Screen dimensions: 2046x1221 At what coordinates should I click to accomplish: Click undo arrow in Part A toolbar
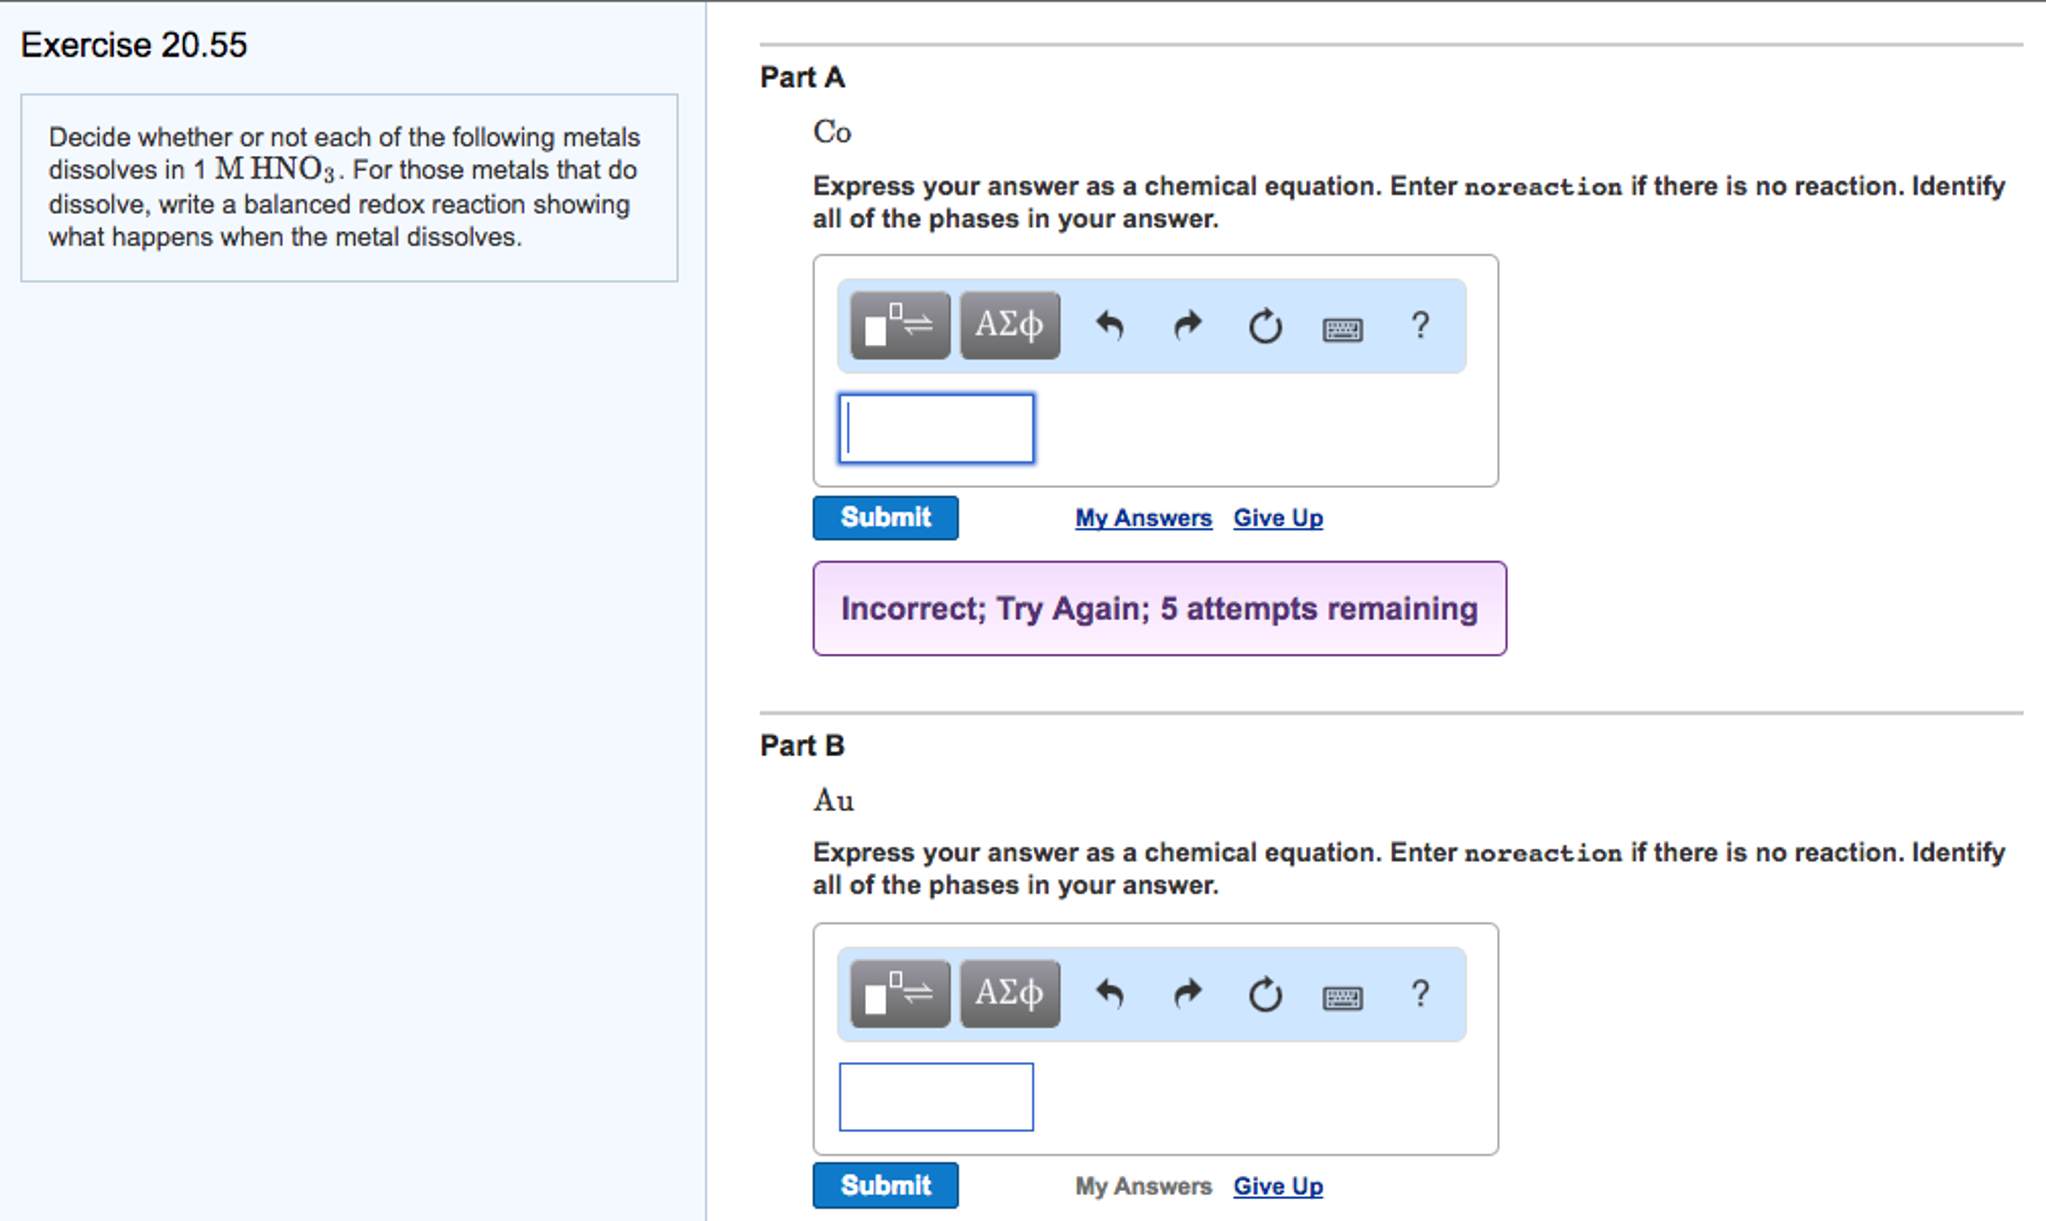click(1110, 326)
